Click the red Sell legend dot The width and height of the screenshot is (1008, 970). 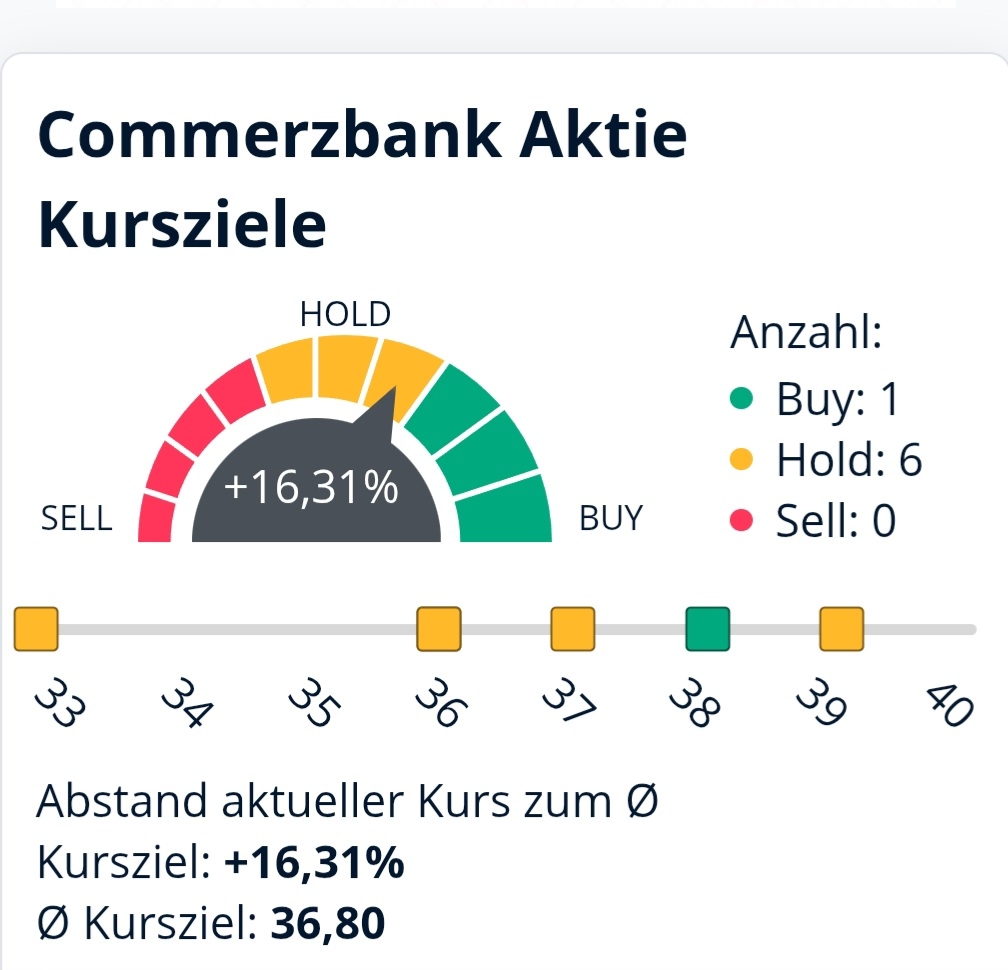coord(741,520)
